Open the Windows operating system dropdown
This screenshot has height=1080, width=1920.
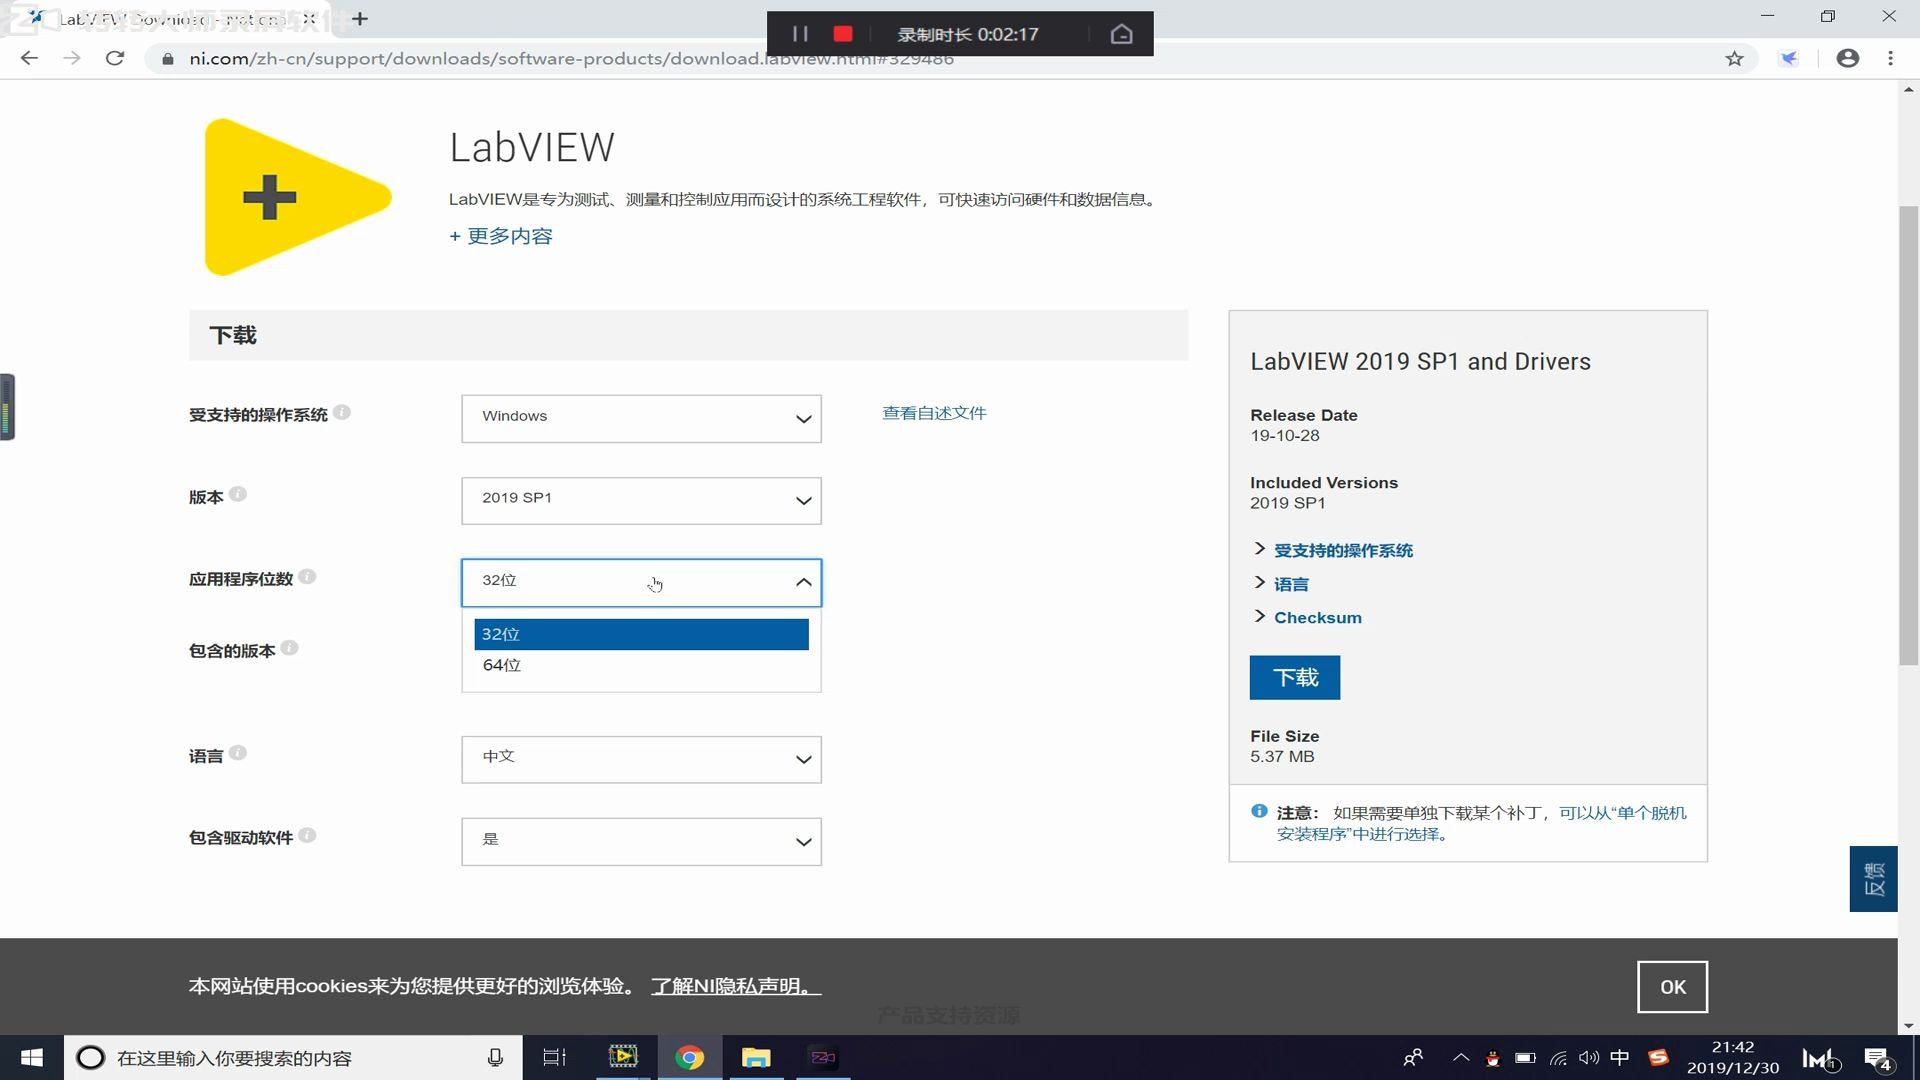(640, 418)
